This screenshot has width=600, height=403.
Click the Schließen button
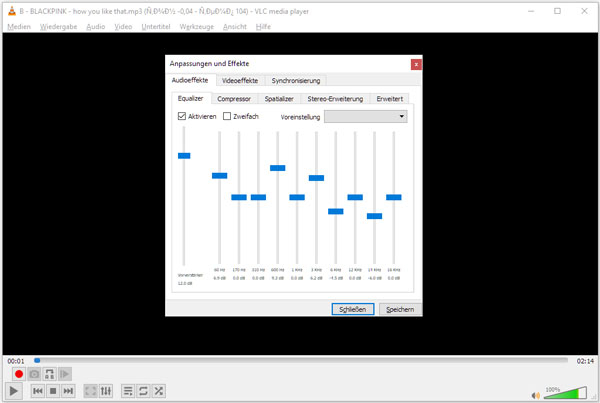point(354,310)
